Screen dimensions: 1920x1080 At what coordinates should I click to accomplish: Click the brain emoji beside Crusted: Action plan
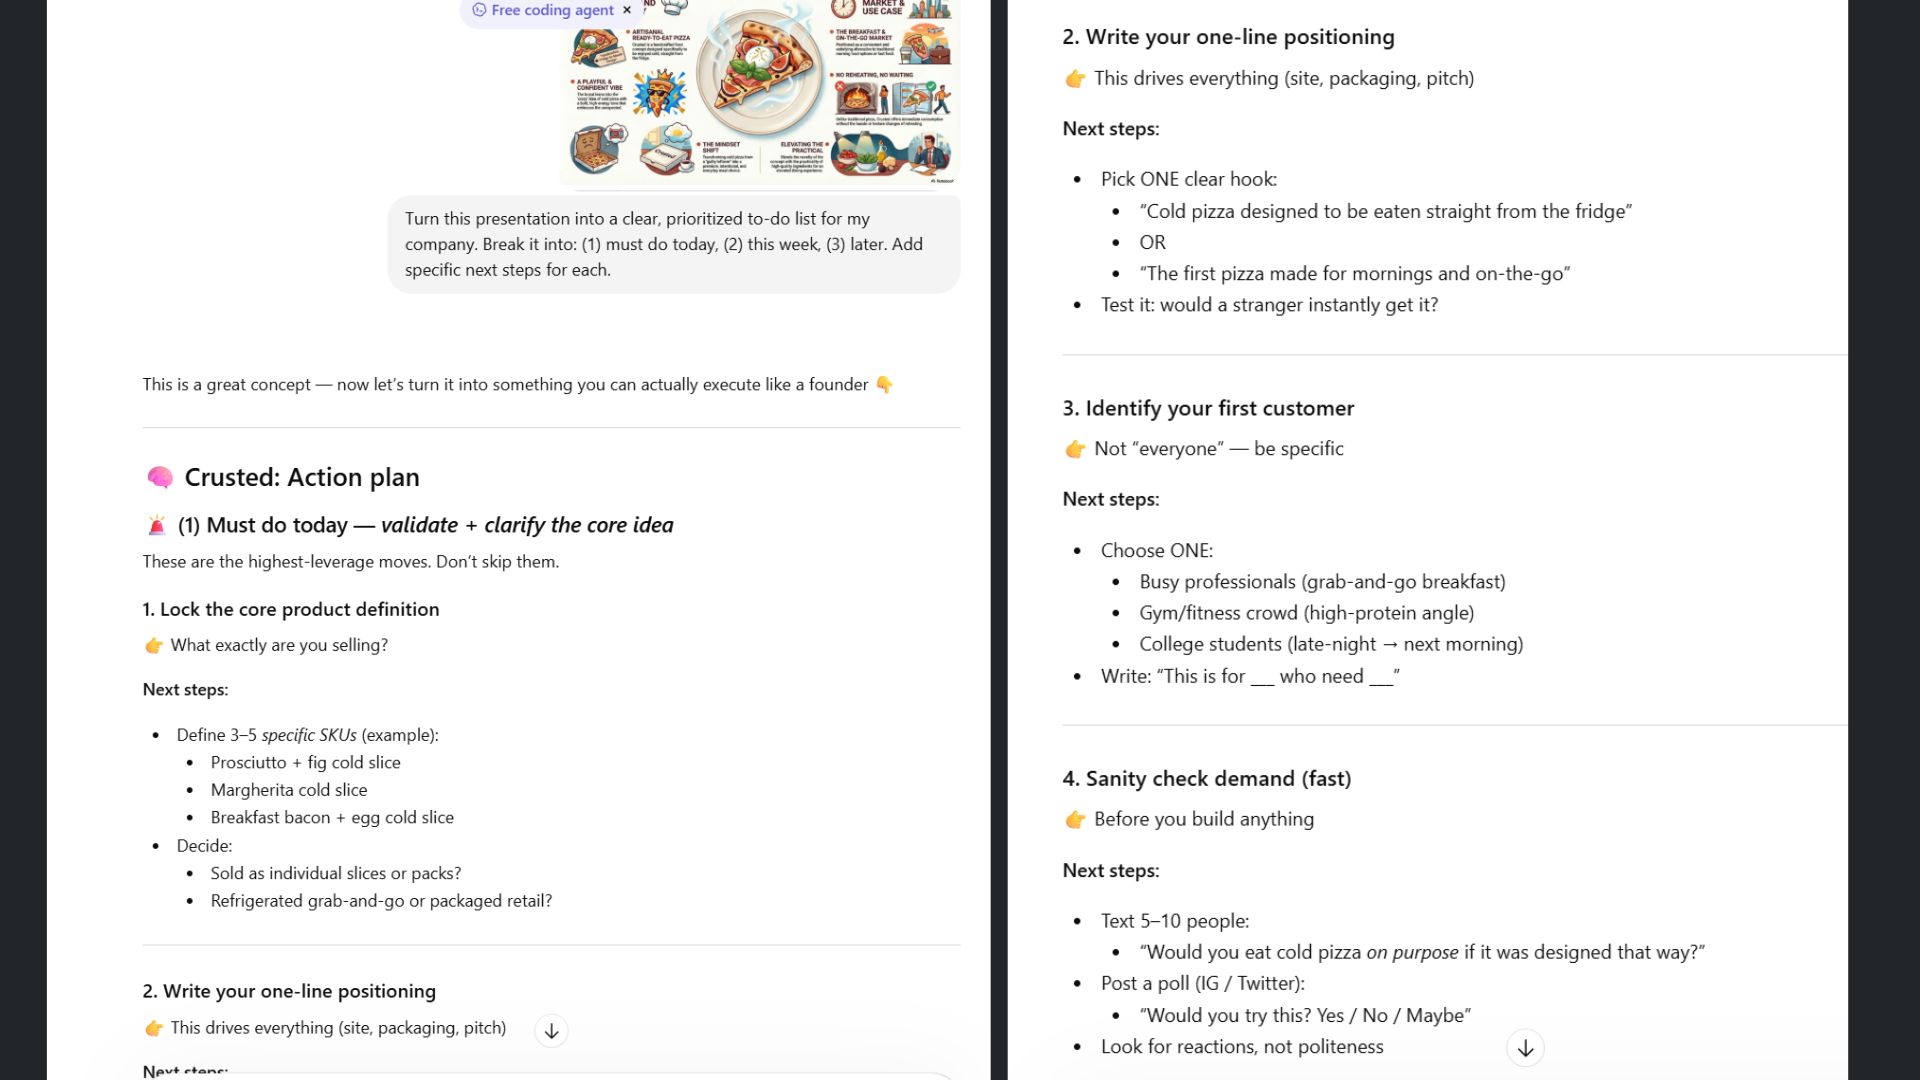[159, 478]
